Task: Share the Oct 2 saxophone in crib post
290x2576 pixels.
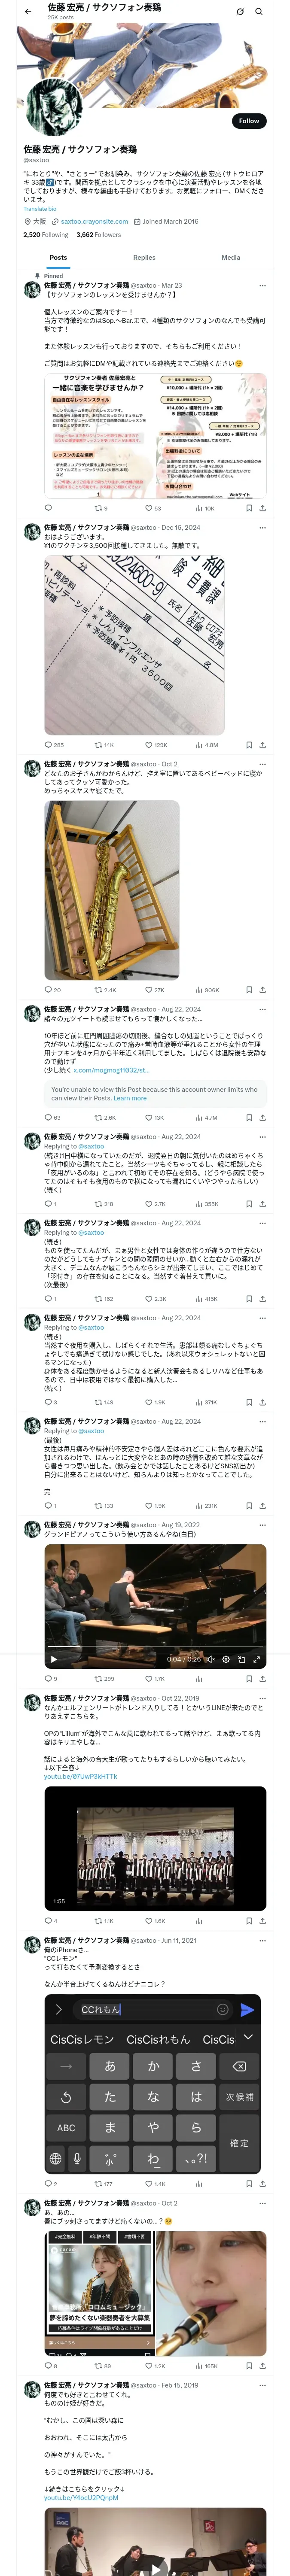Action: click(262, 990)
